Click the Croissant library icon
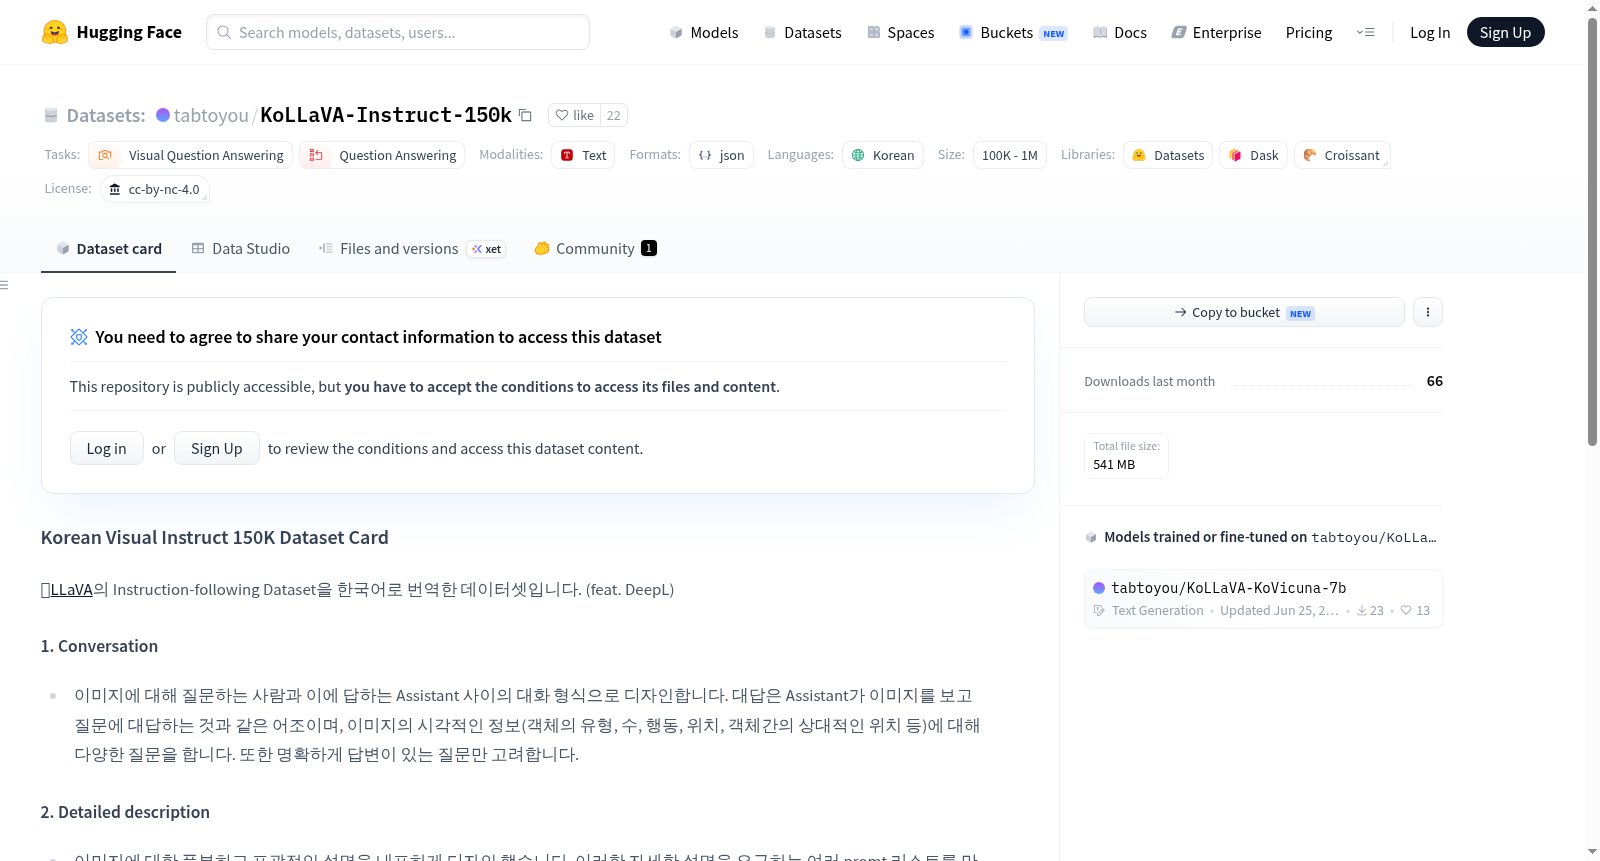The height and width of the screenshot is (861, 1600). tap(1310, 155)
